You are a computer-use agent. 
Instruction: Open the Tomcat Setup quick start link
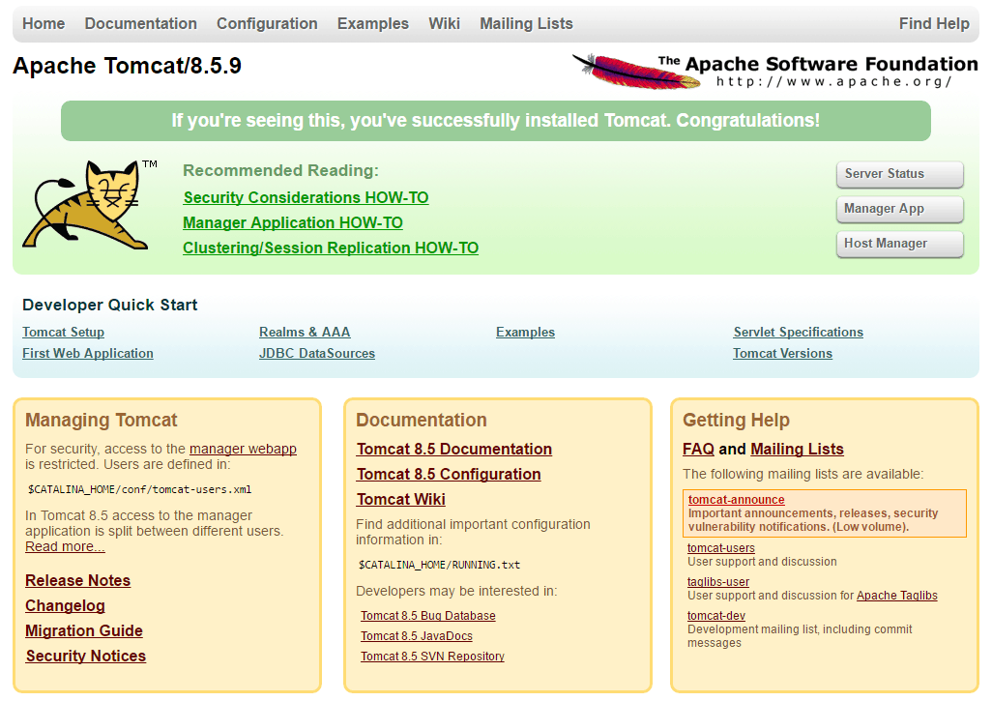point(63,332)
